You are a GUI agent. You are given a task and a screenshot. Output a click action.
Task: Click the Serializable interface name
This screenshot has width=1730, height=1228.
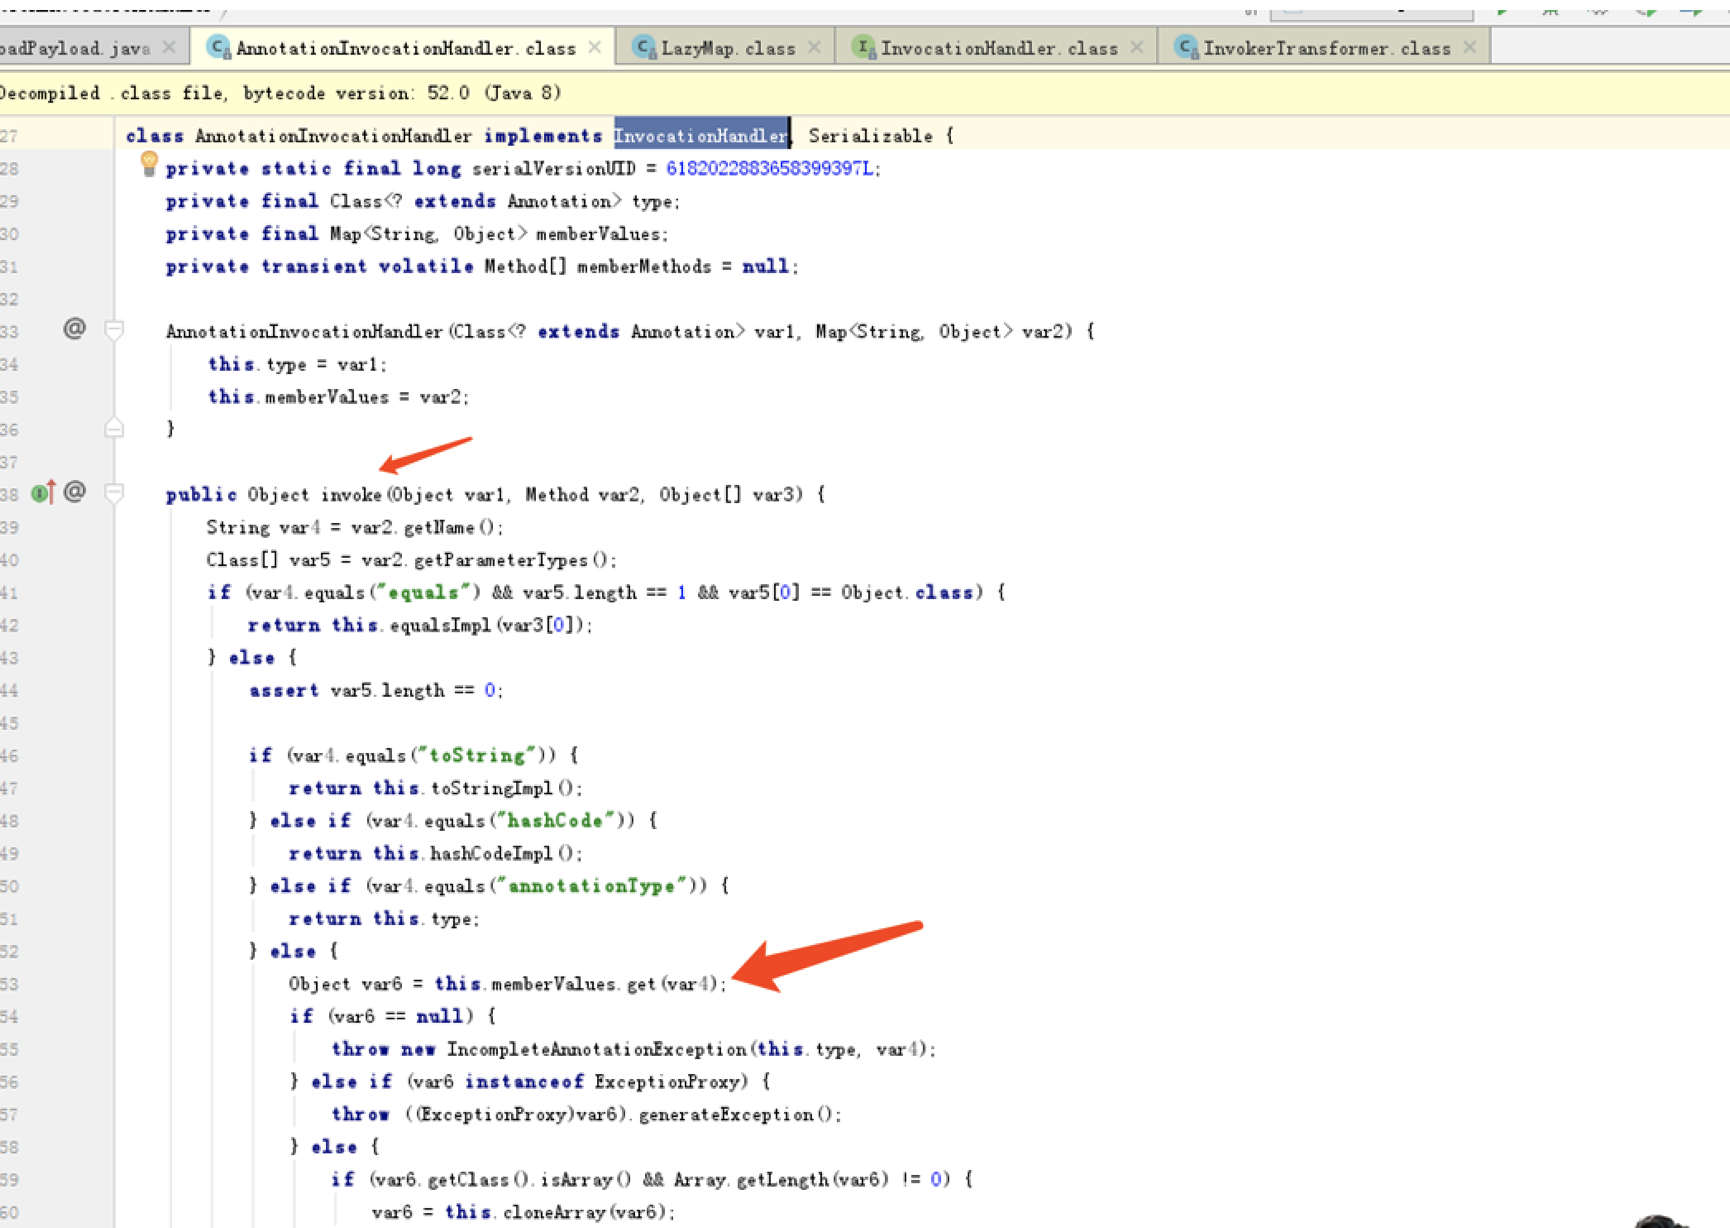click(870, 136)
